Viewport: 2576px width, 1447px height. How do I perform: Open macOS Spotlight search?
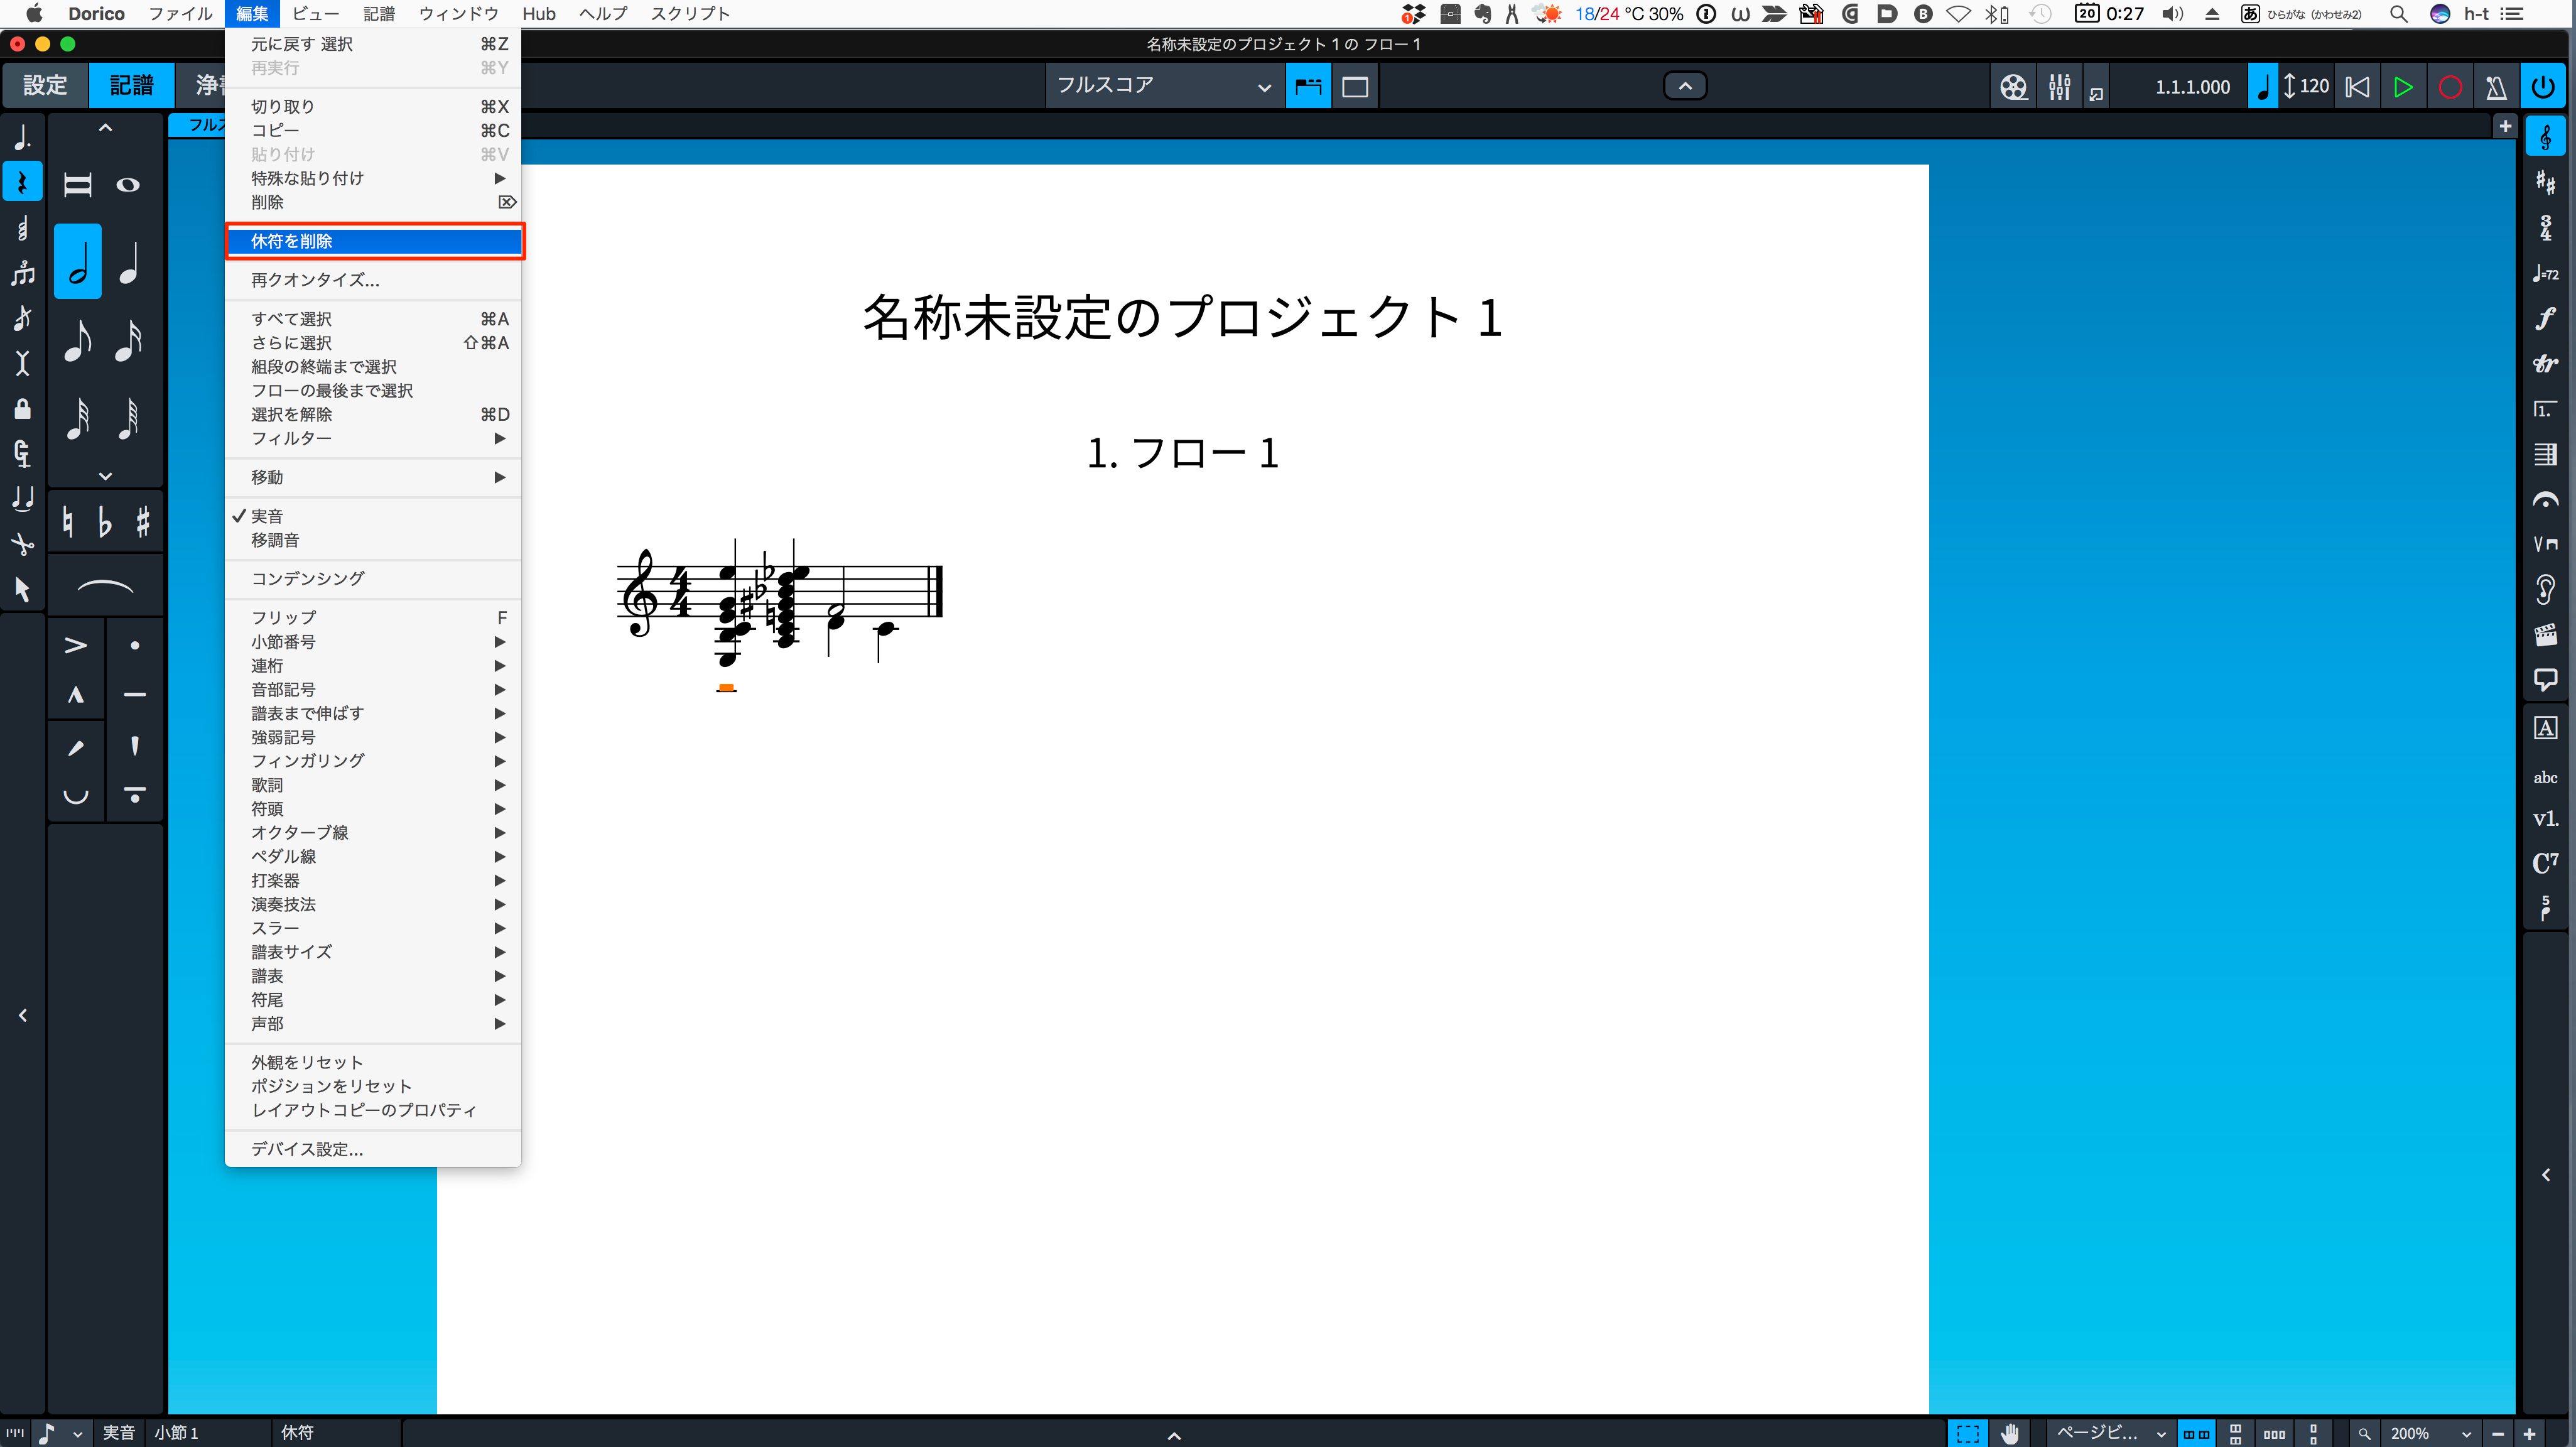(x=2398, y=14)
